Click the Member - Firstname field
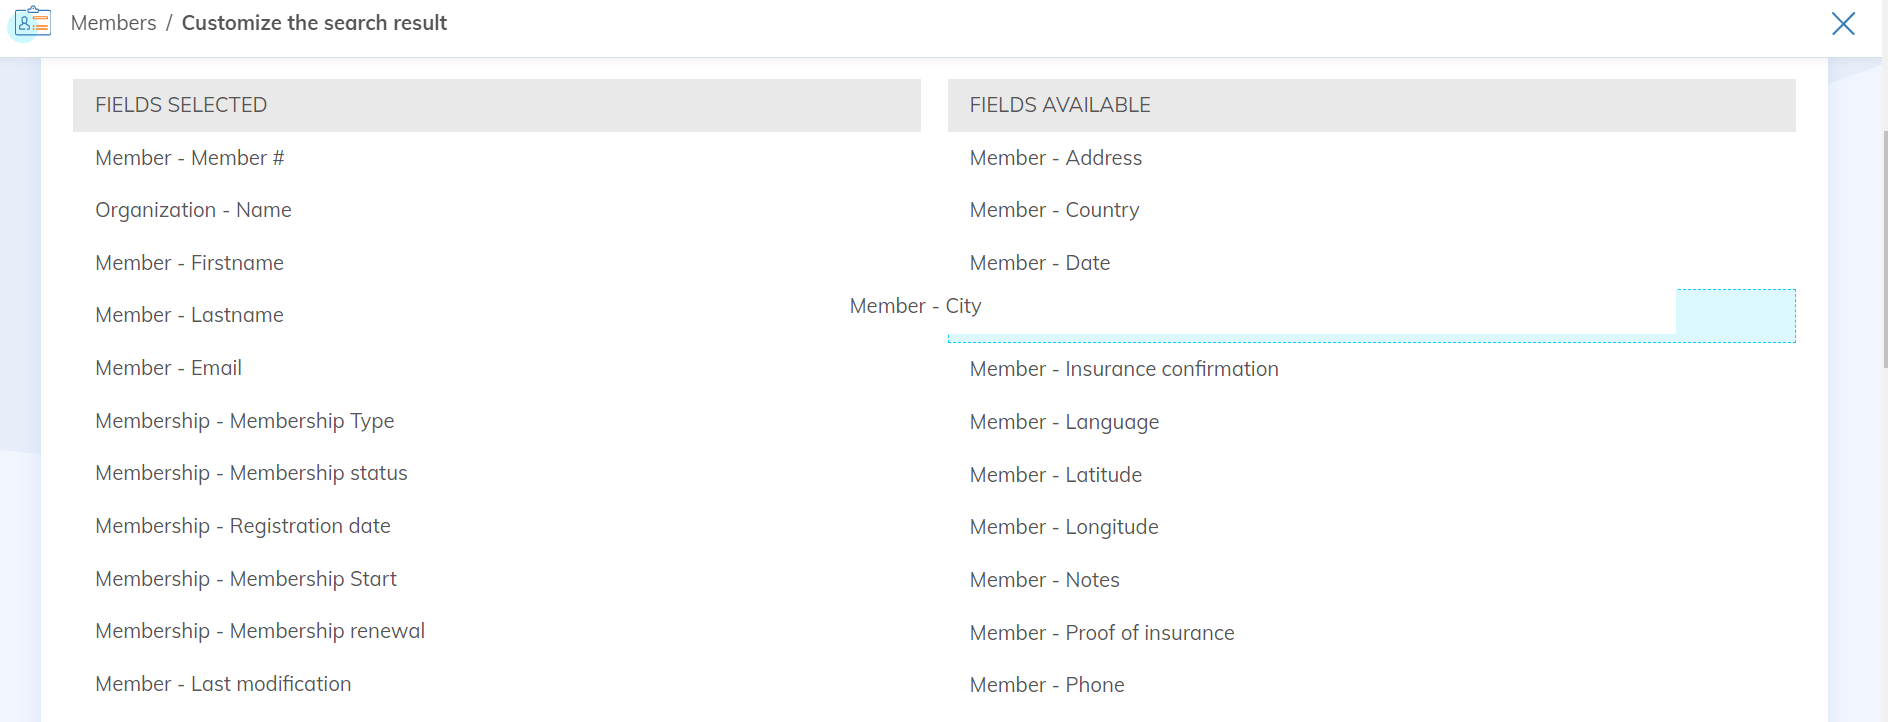1888x722 pixels. click(x=189, y=263)
